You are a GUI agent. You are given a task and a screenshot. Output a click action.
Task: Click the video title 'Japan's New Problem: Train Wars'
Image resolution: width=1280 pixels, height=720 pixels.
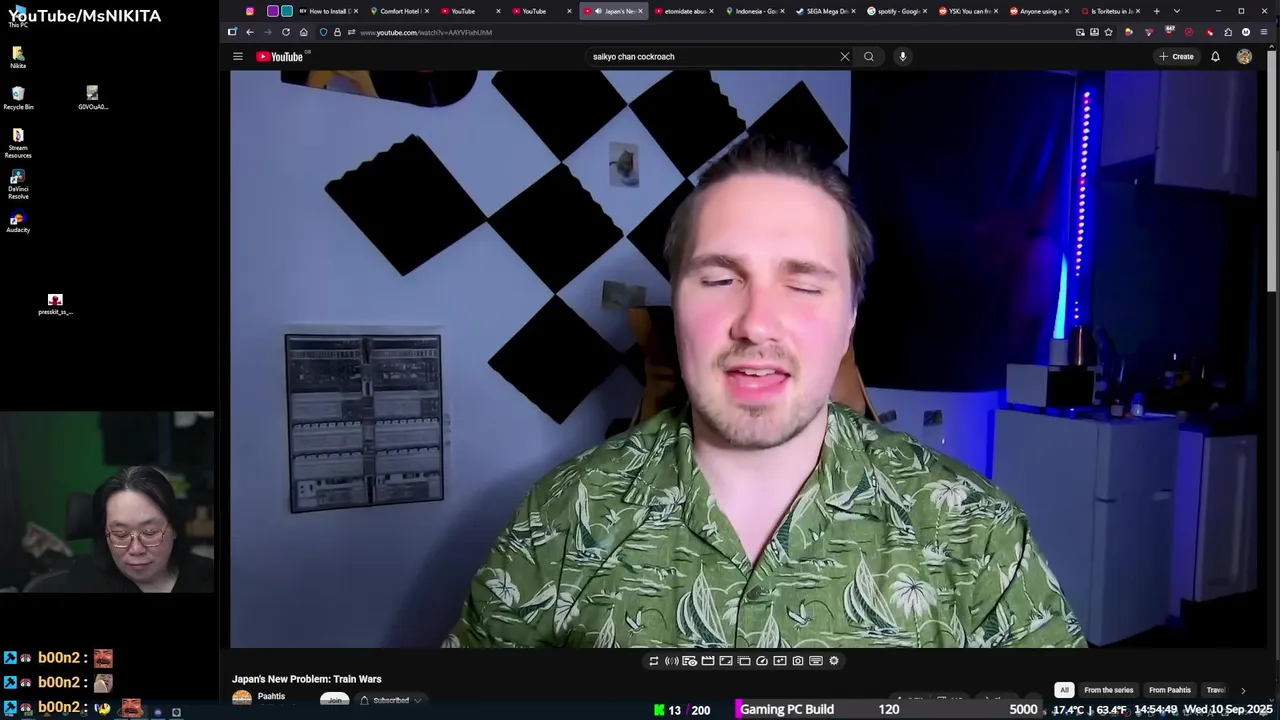[307, 679]
